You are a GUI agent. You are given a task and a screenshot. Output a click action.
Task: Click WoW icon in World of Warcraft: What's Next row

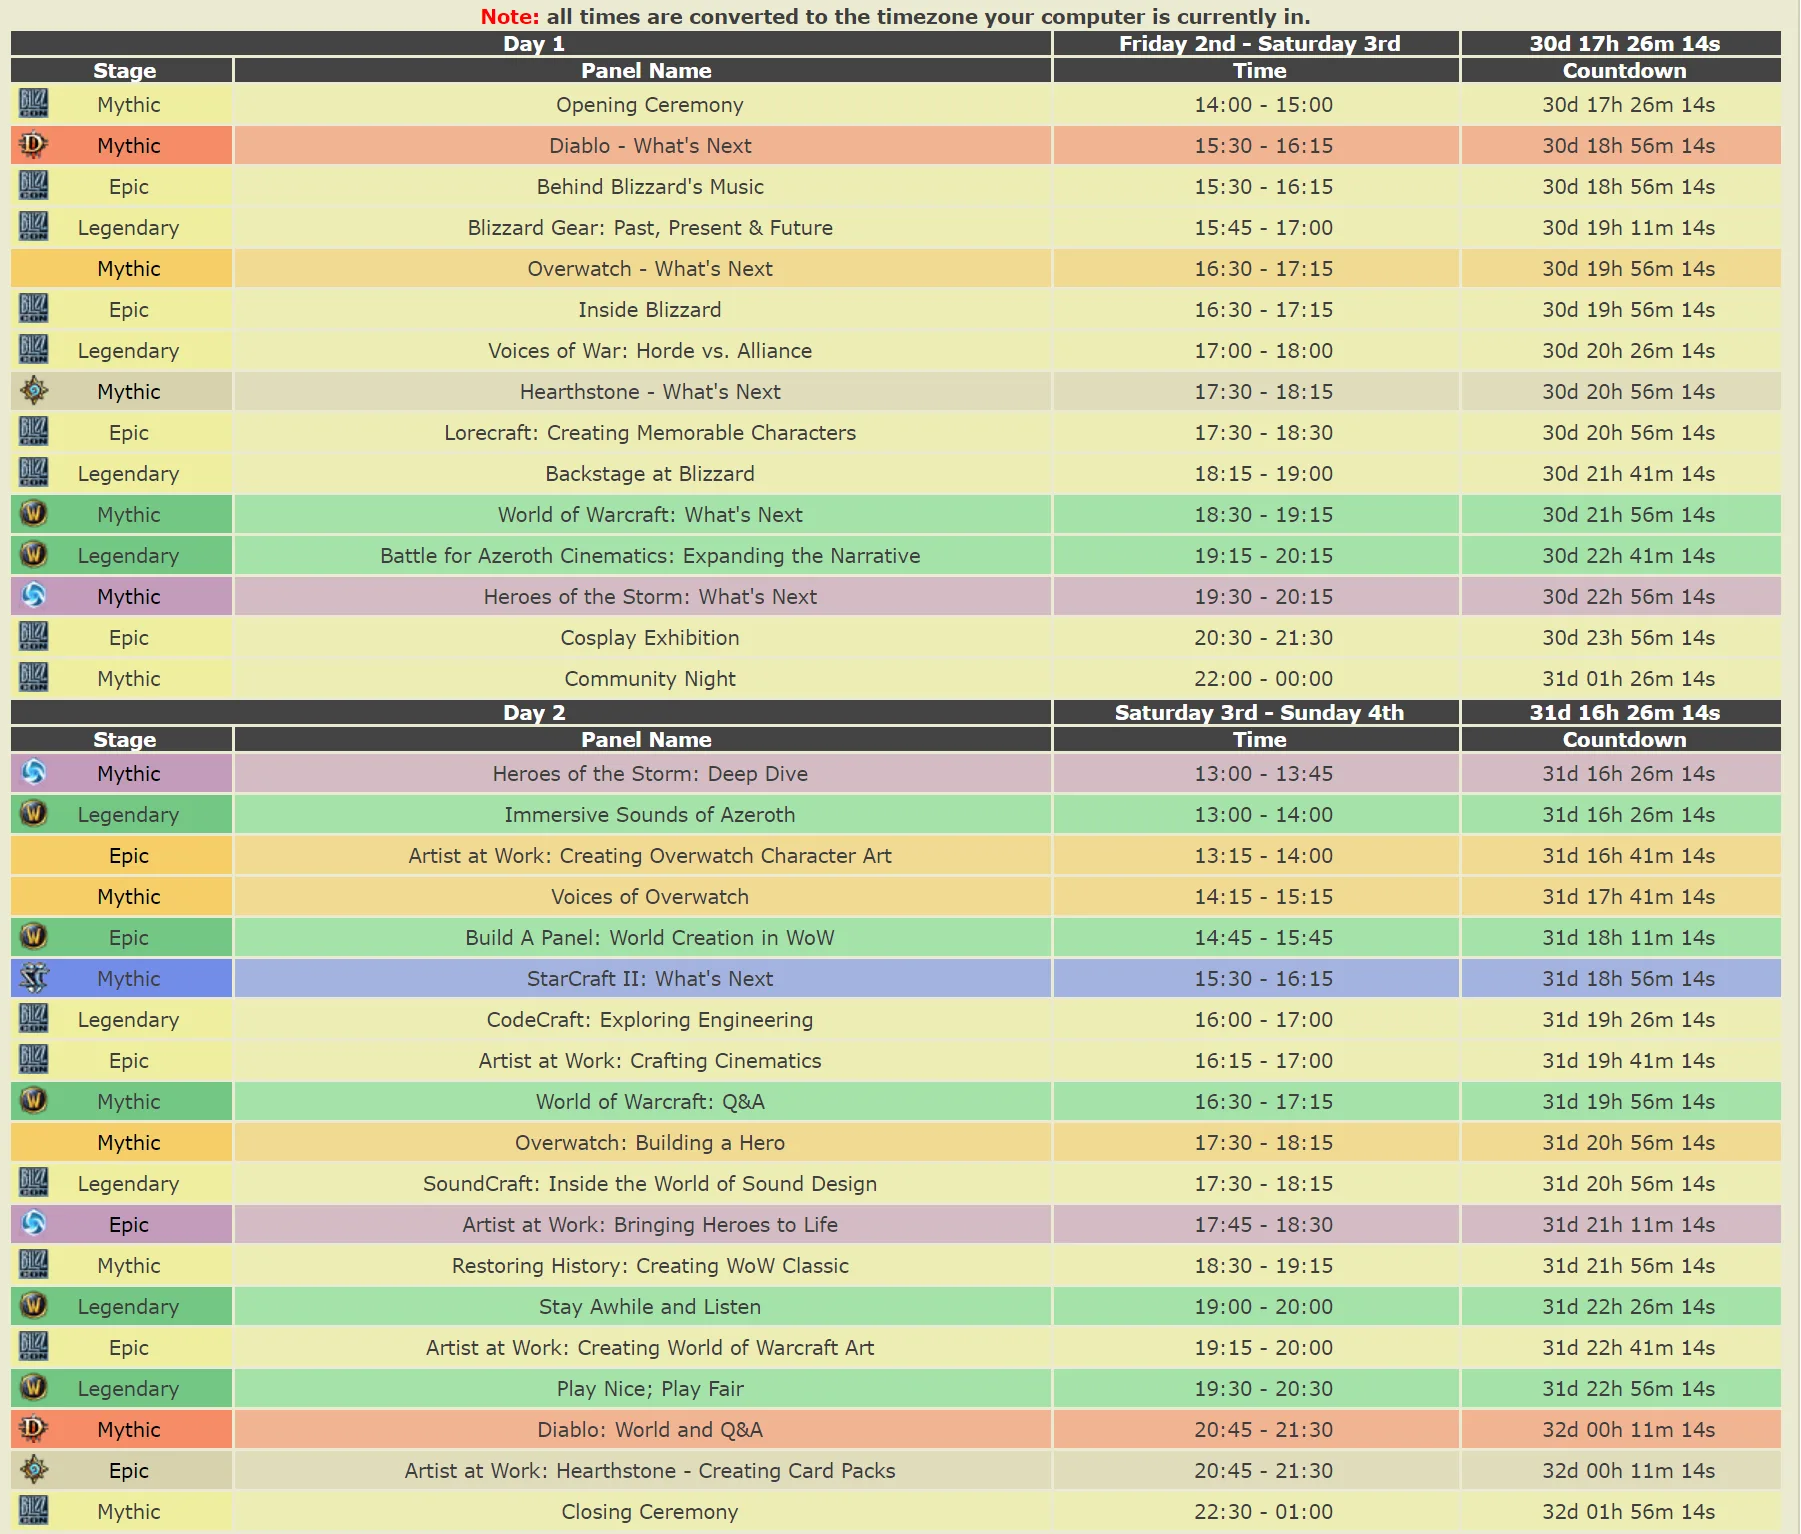(x=33, y=513)
